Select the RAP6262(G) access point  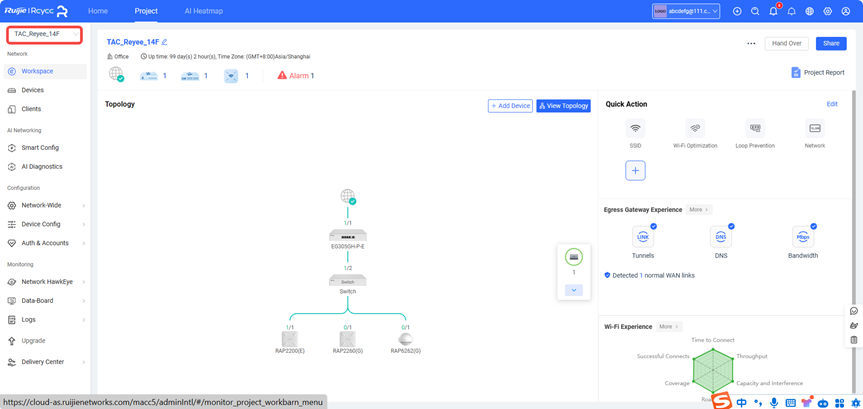(406, 339)
